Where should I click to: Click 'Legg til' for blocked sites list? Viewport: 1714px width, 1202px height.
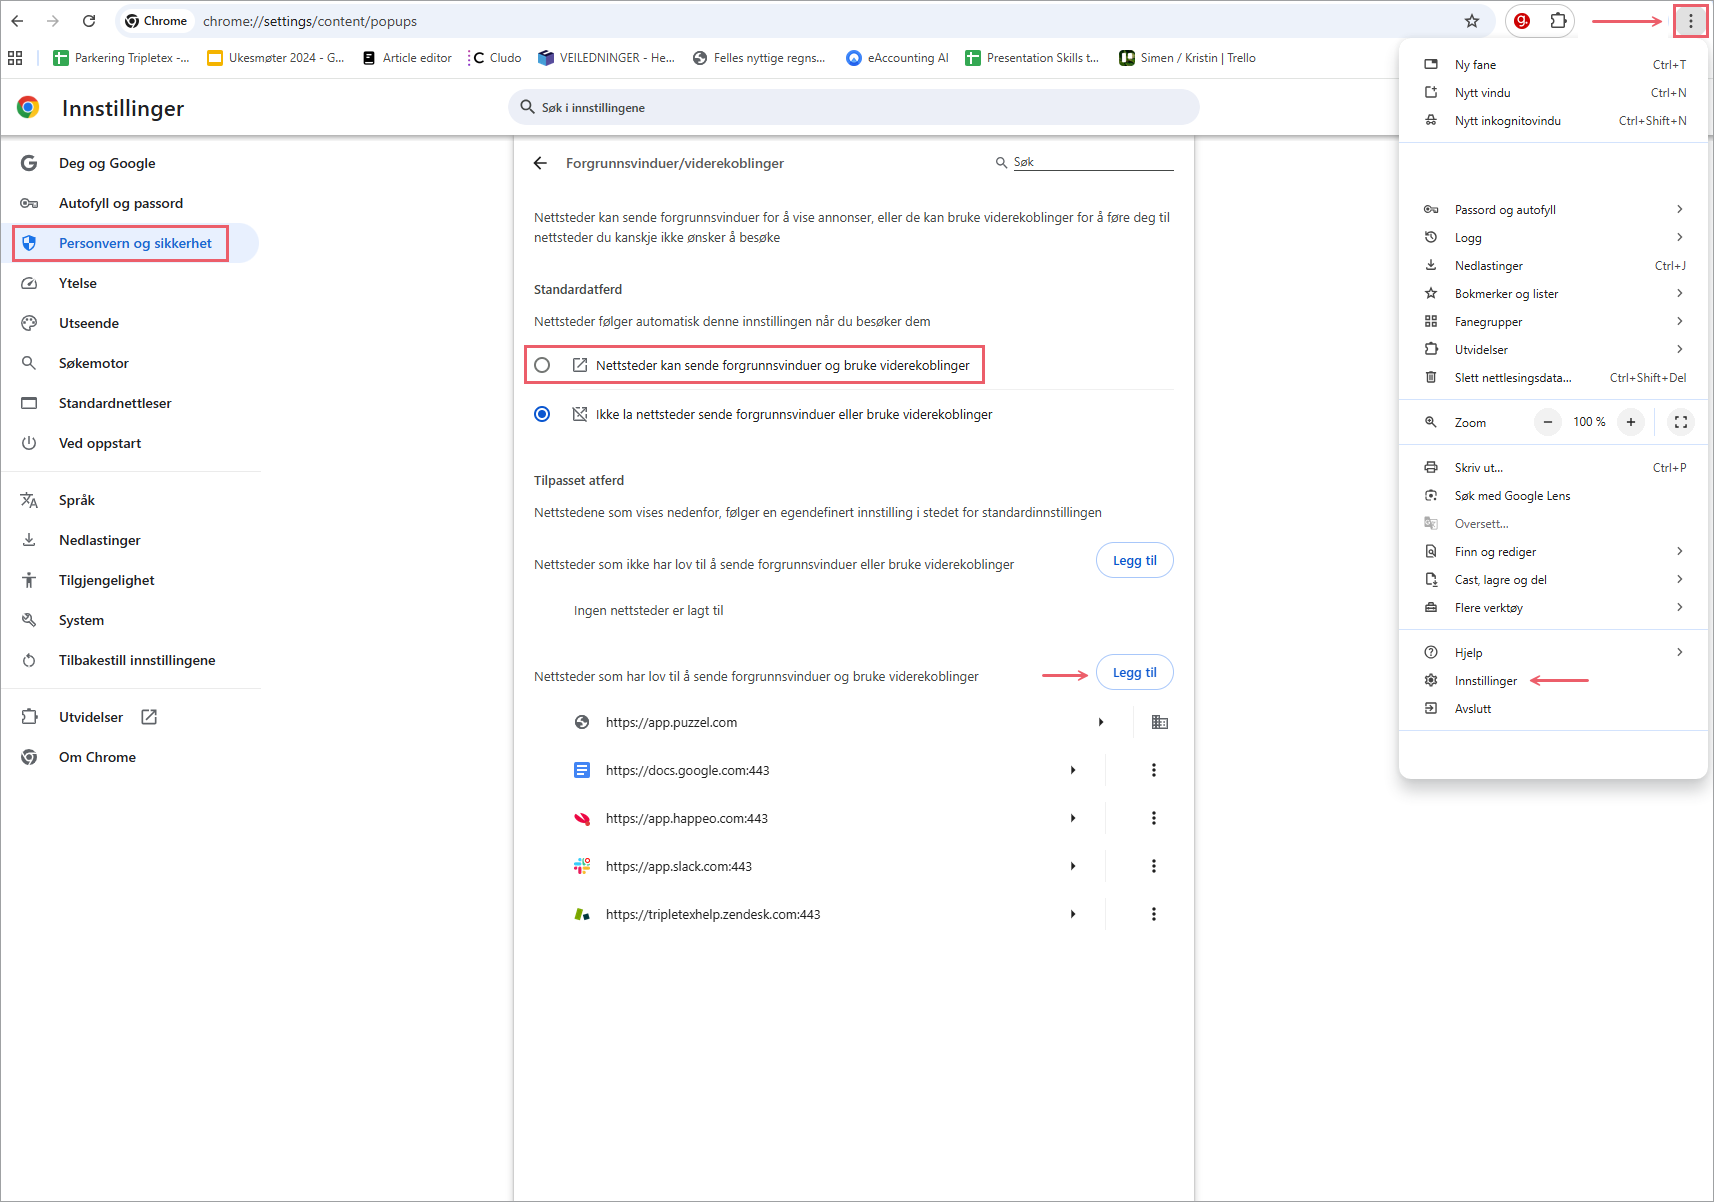pyautogui.click(x=1134, y=561)
